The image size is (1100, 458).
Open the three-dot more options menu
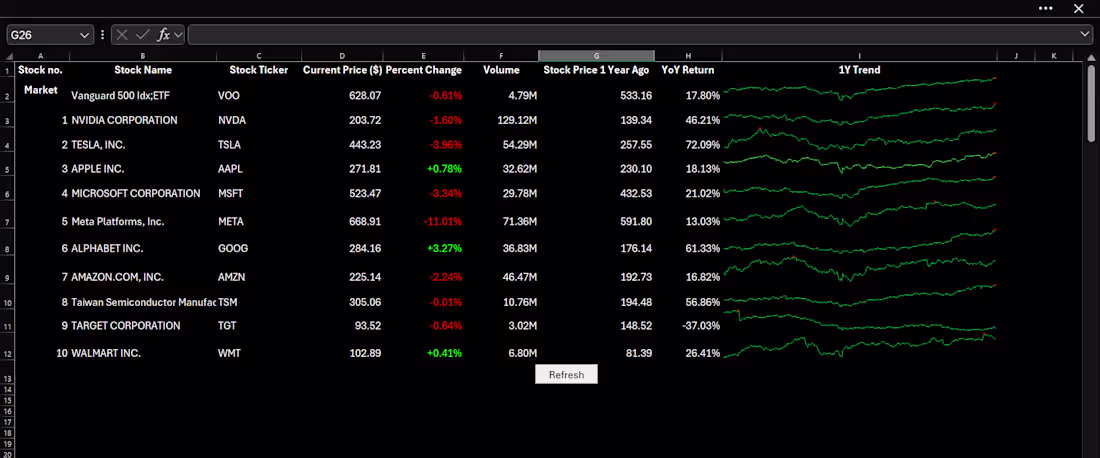(x=1045, y=8)
